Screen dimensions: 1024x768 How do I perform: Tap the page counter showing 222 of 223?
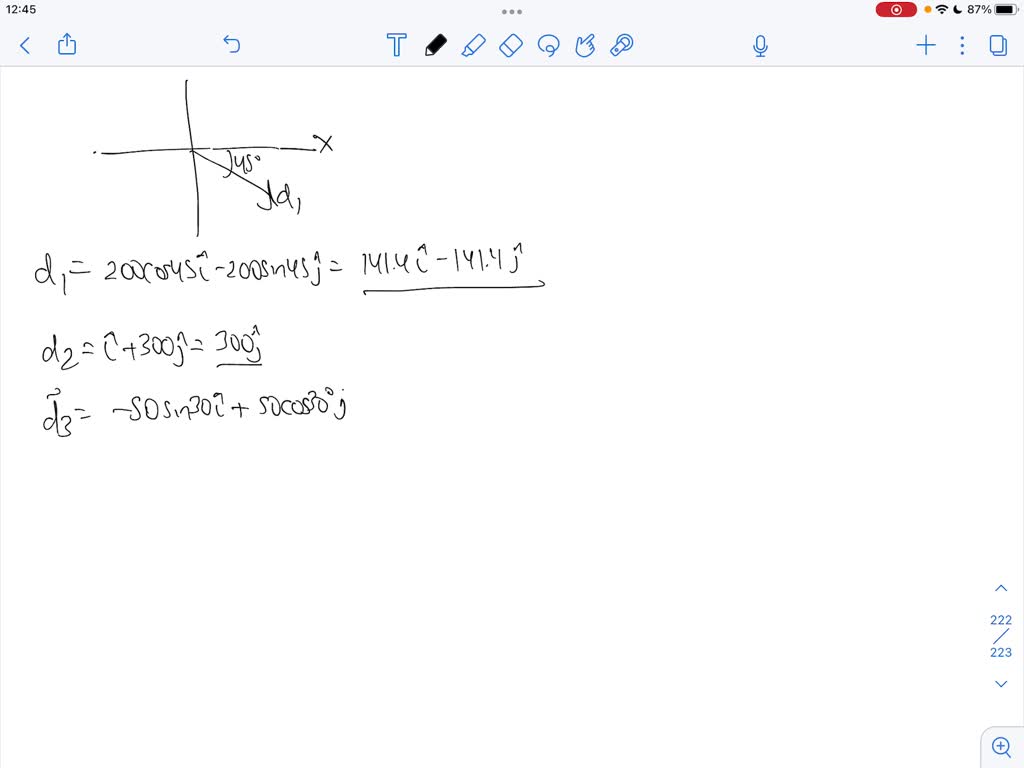[x=1001, y=636]
